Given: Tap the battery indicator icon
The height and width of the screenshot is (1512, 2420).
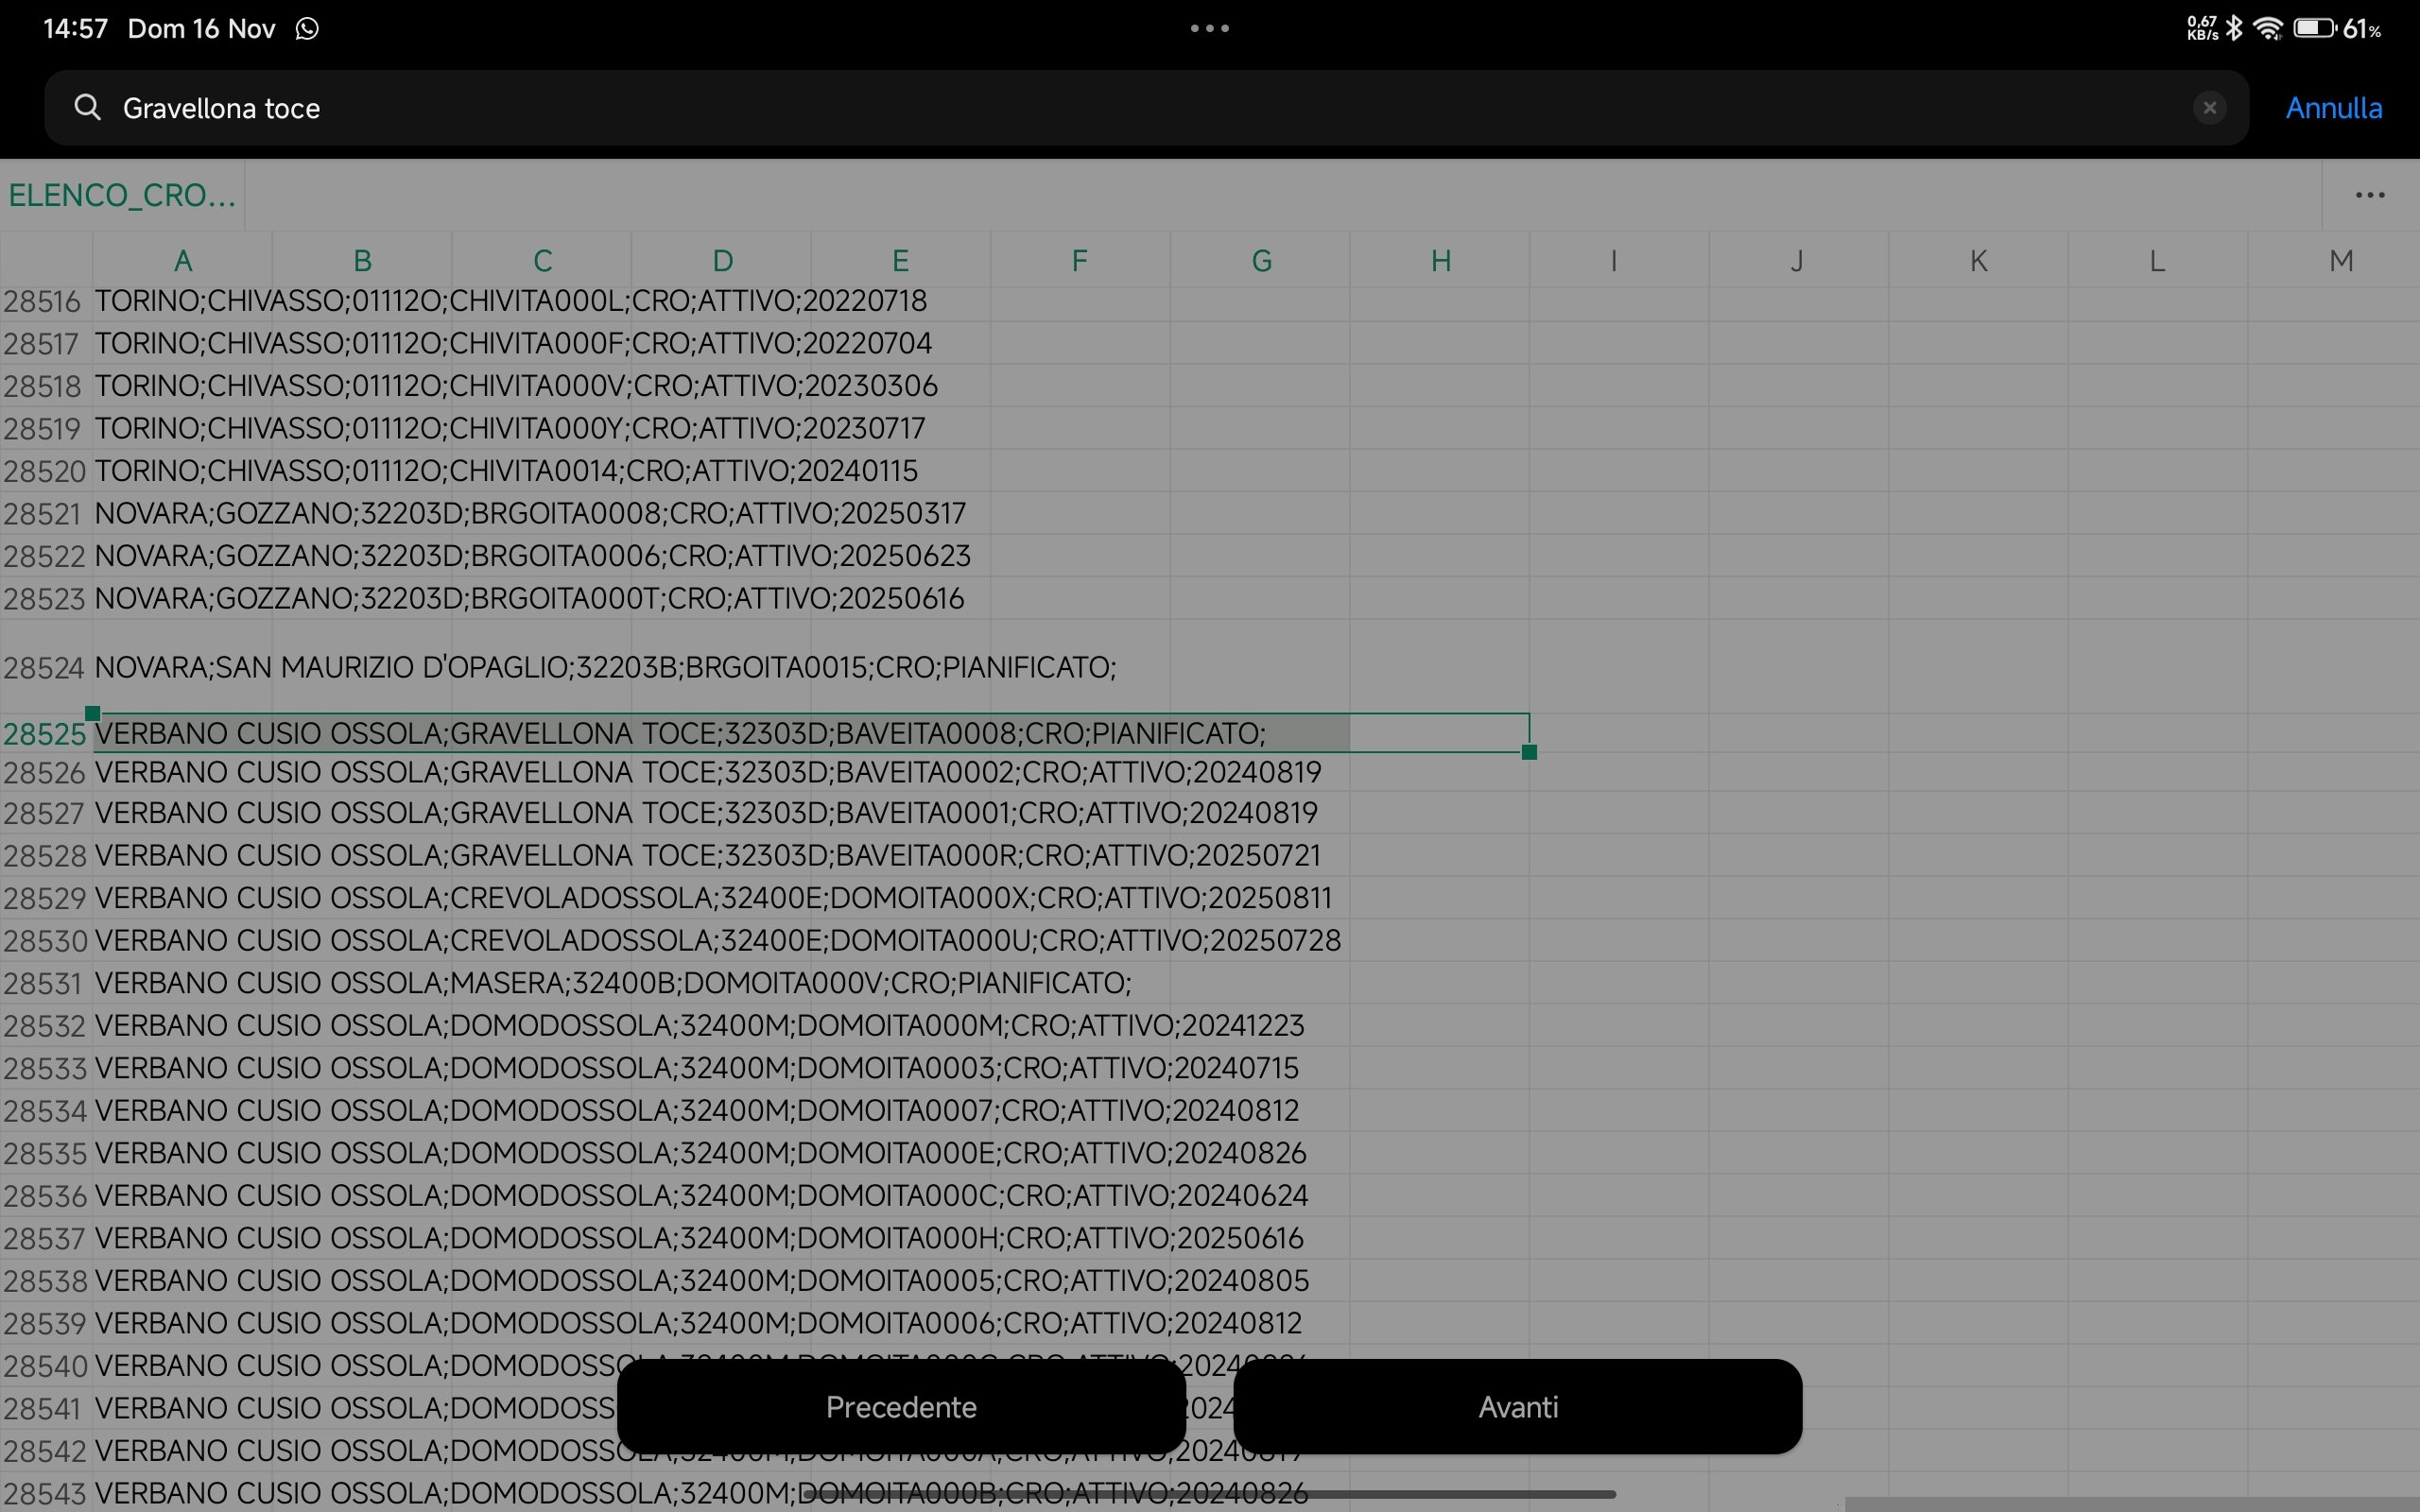Looking at the screenshot, I should pyautogui.click(x=2314, y=29).
